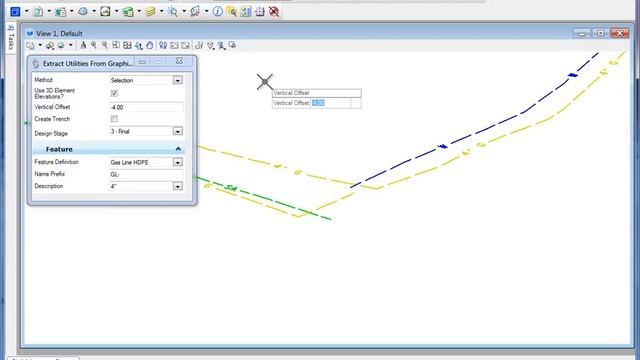Close the Extract Utilities From Graphics dialog
This screenshot has height=360, width=640.
click(179, 61)
